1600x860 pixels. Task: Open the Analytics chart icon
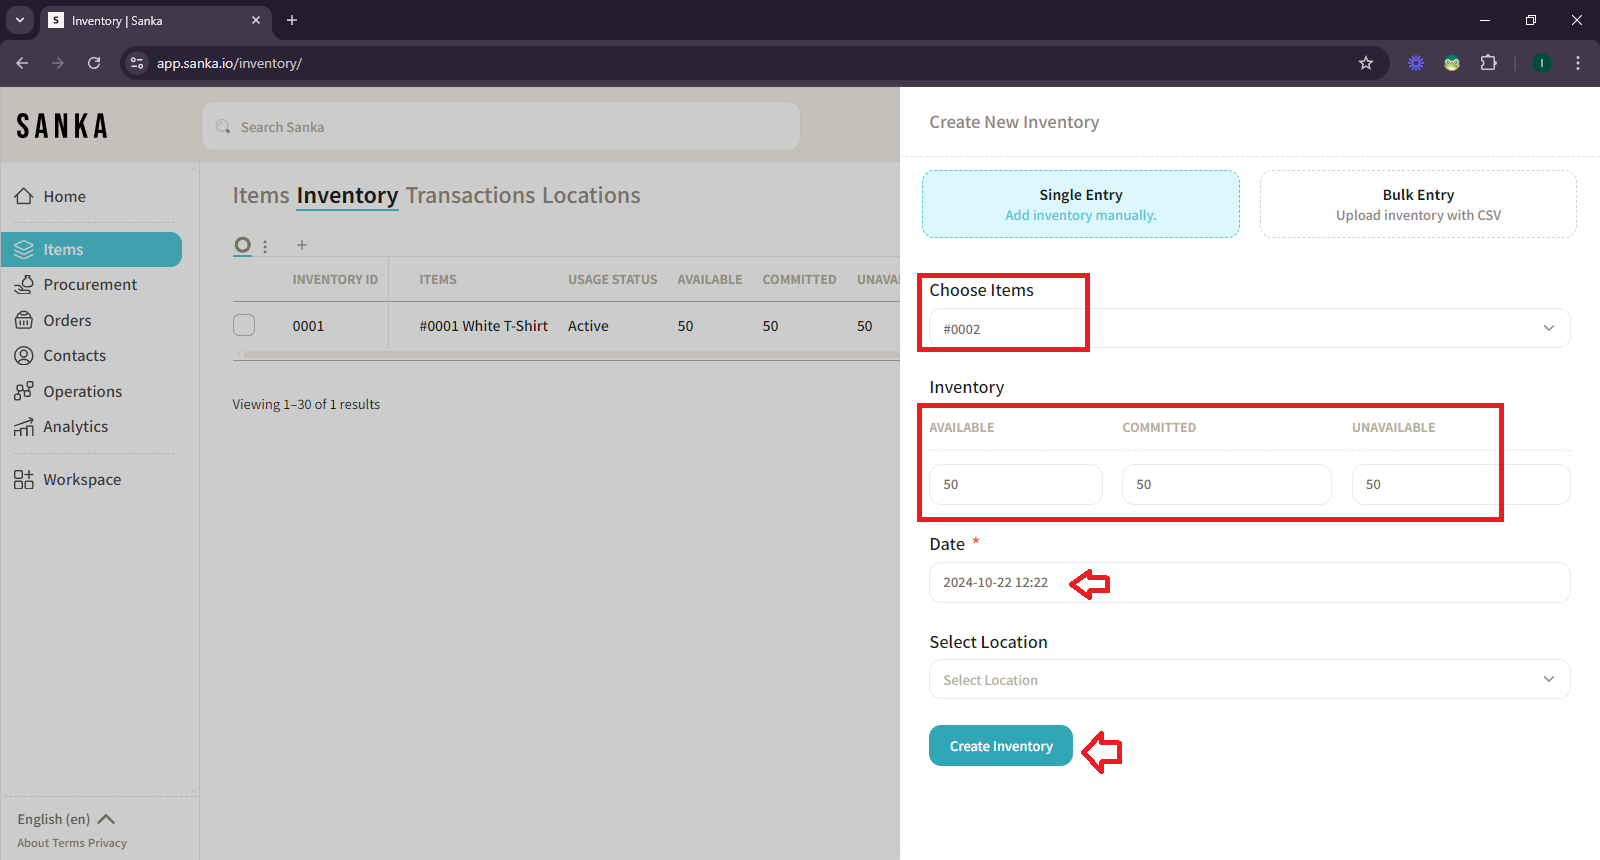(x=24, y=427)
